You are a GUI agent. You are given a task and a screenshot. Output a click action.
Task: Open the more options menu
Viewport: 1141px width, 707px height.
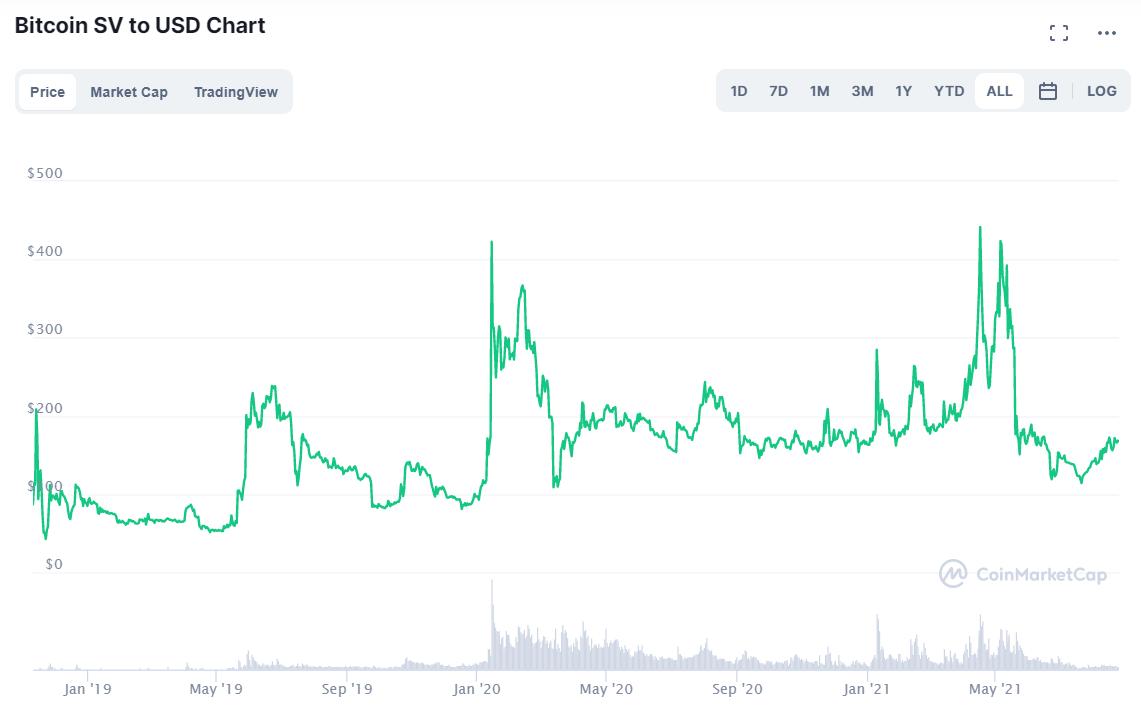1106,32
